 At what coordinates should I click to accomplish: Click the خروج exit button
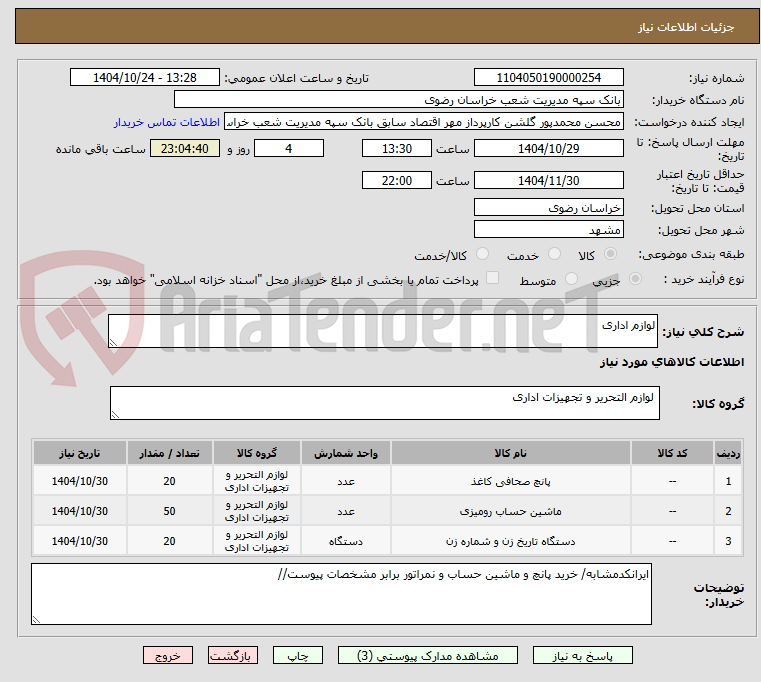[x=167, y=655]
